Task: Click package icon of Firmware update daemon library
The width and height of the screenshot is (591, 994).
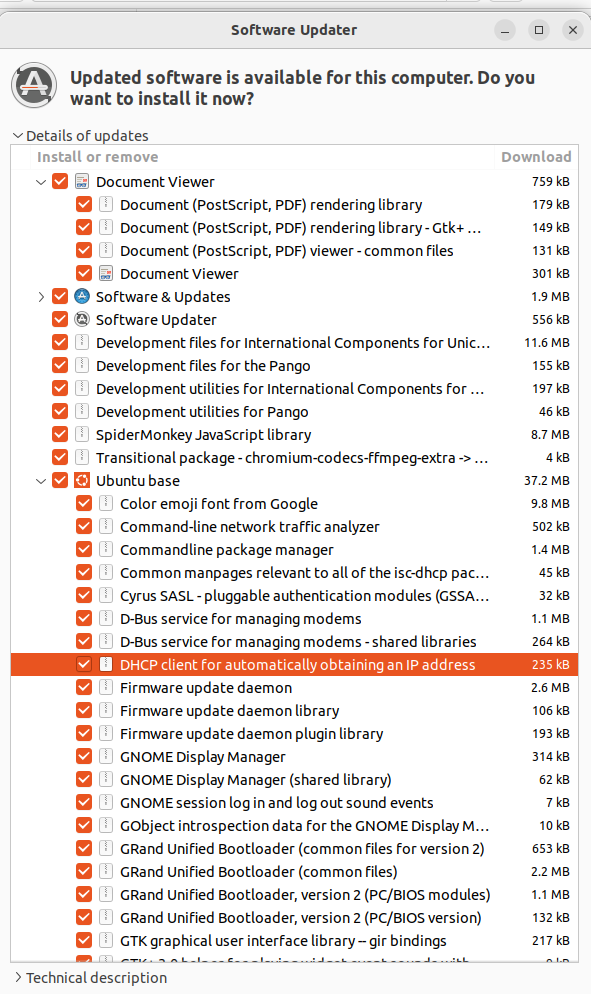Action: tap(106, 710)
